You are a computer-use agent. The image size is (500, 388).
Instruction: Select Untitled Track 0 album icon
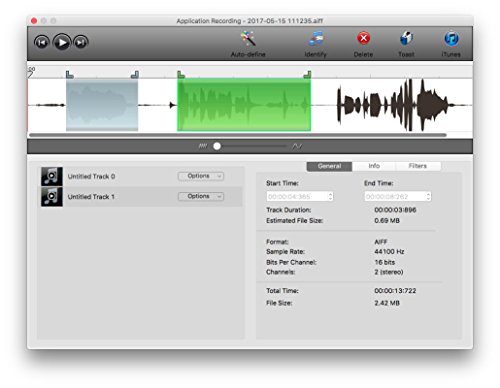pos(52,176)
